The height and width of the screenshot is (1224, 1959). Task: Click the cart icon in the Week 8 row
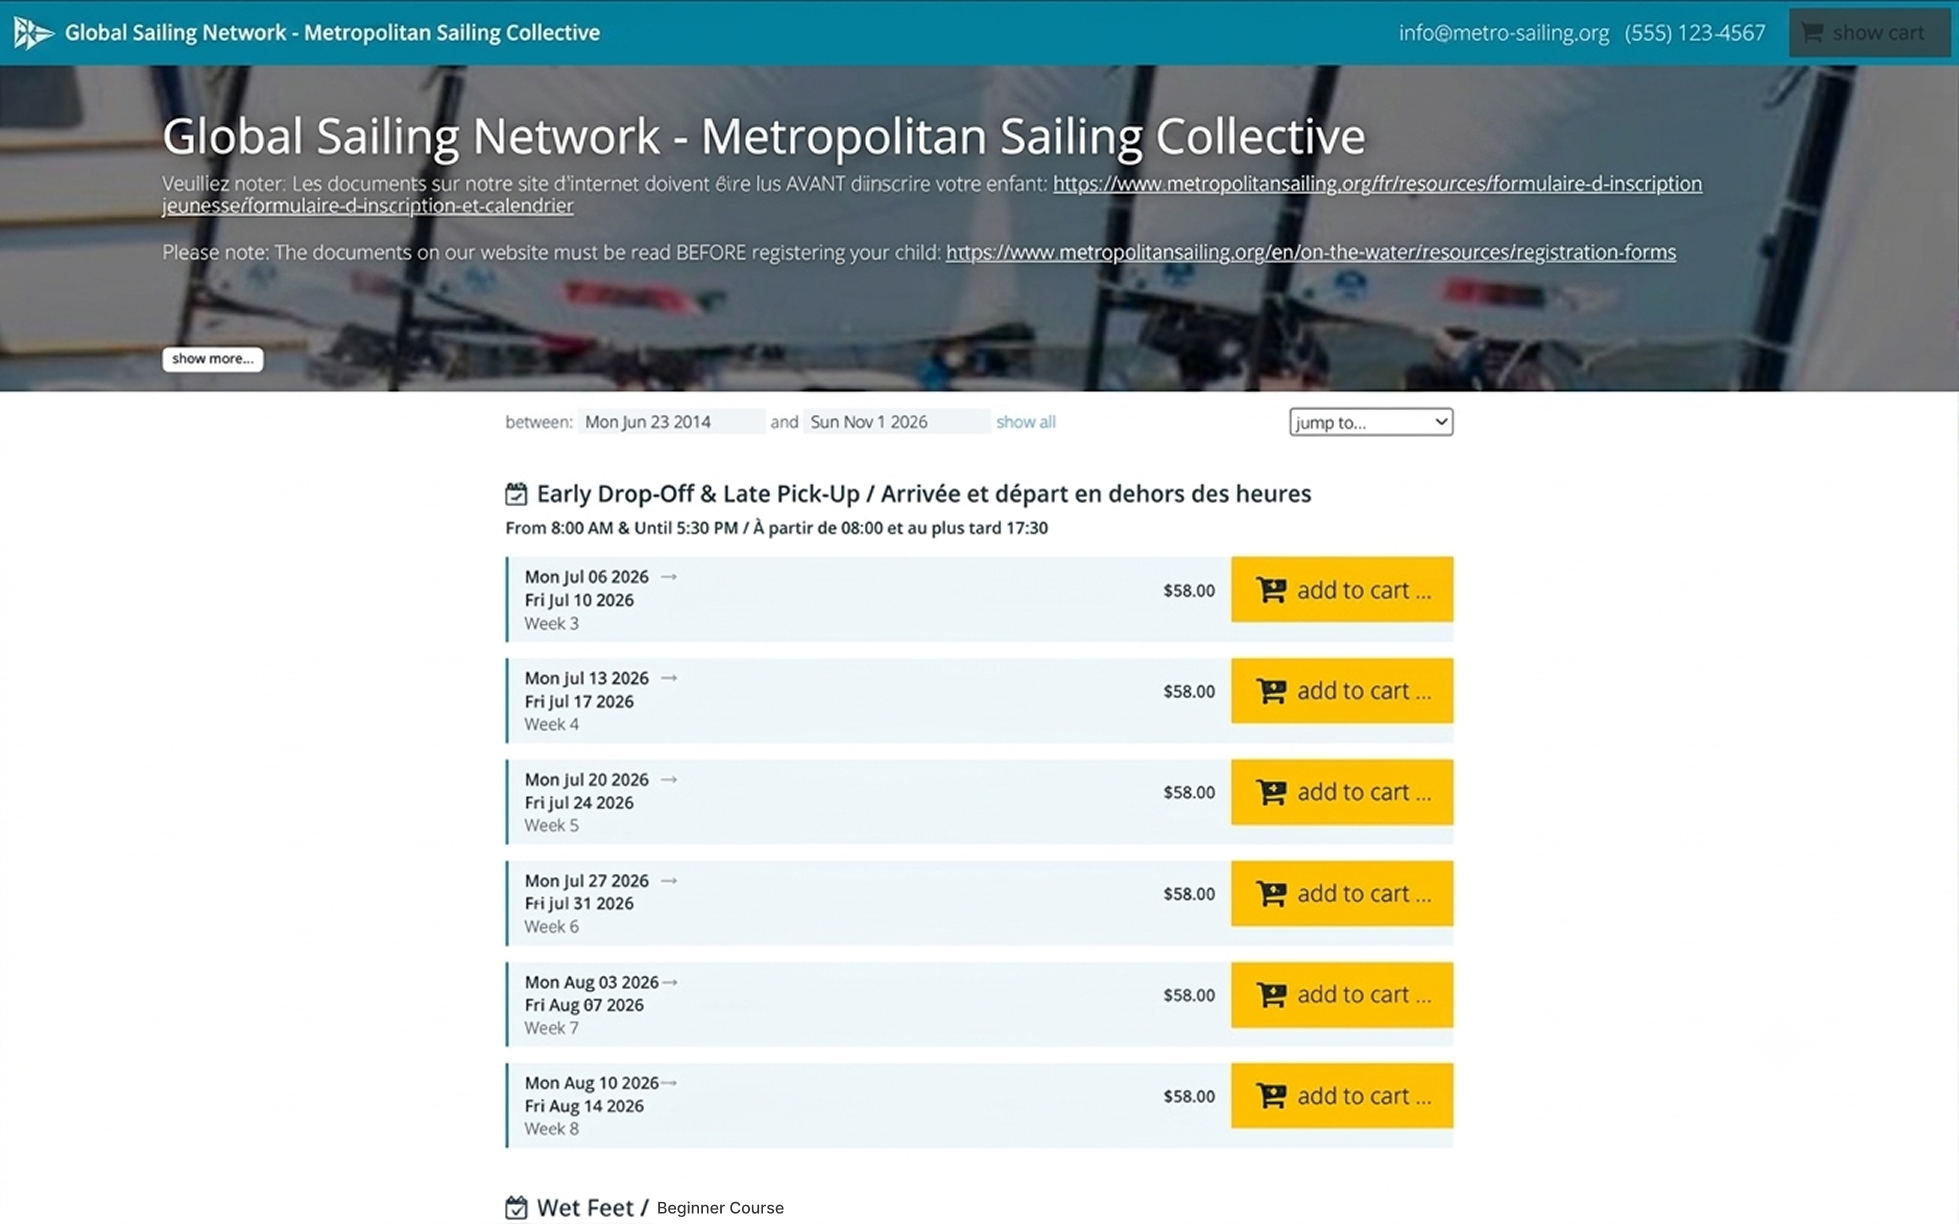tap(1271, 1096)
